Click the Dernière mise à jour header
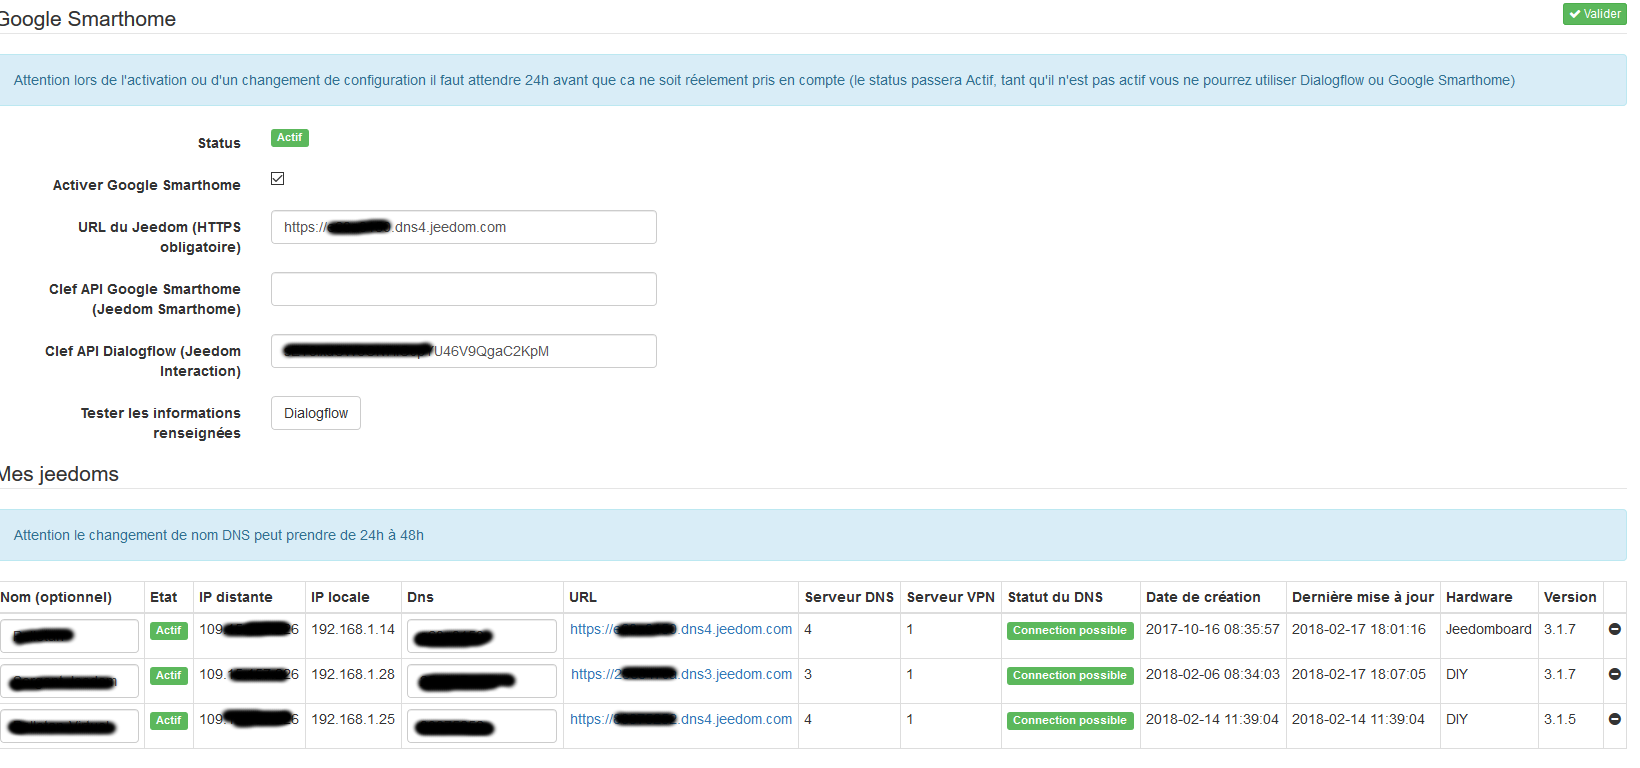The height and width of the screenshot is (768, 1640). [1363, 597]
